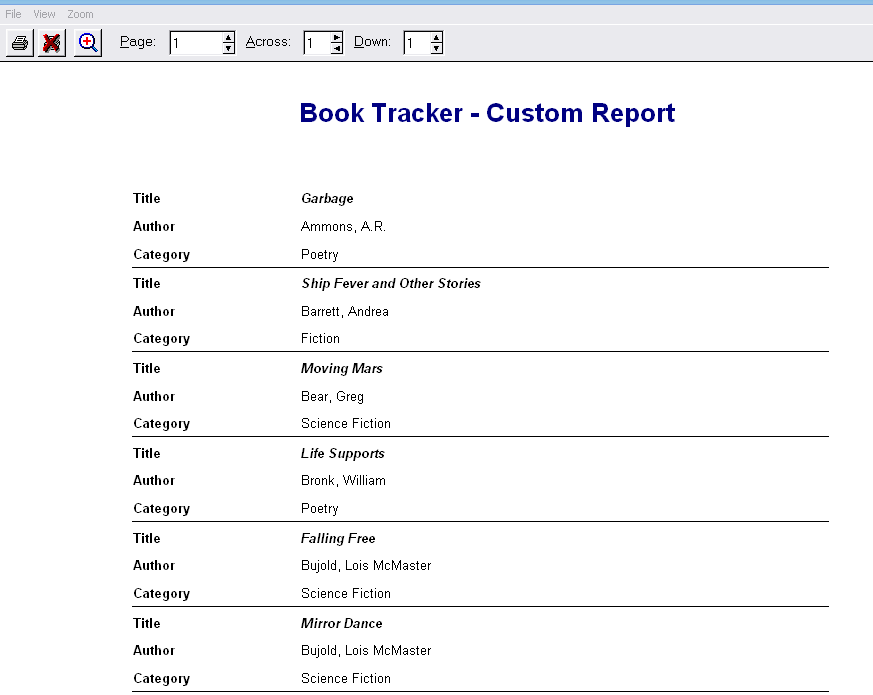Click into the Down value field
This screenshot has width=873, height=695.
pos(417,43)
